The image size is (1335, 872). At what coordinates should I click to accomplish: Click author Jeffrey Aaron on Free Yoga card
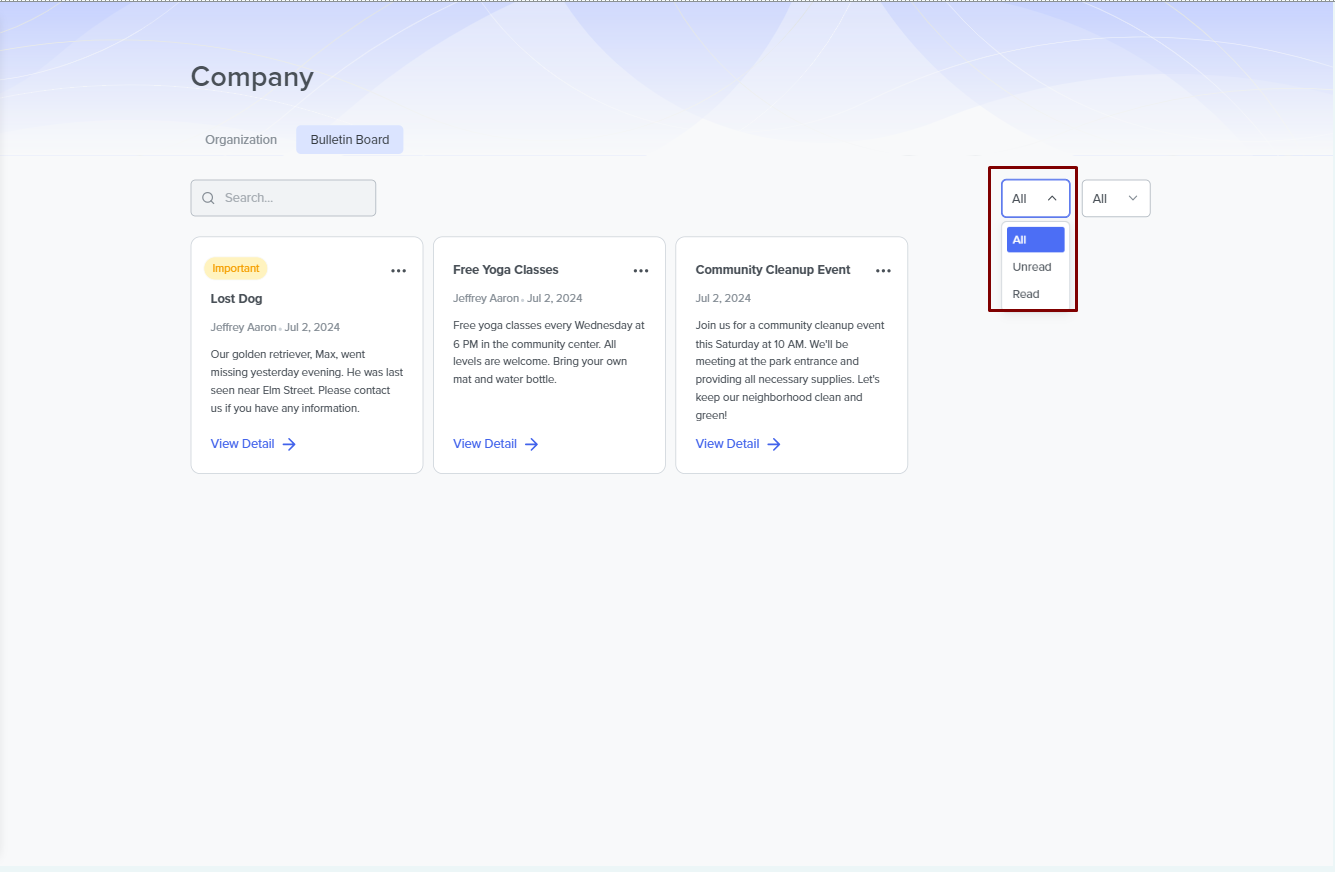(486, 298)
